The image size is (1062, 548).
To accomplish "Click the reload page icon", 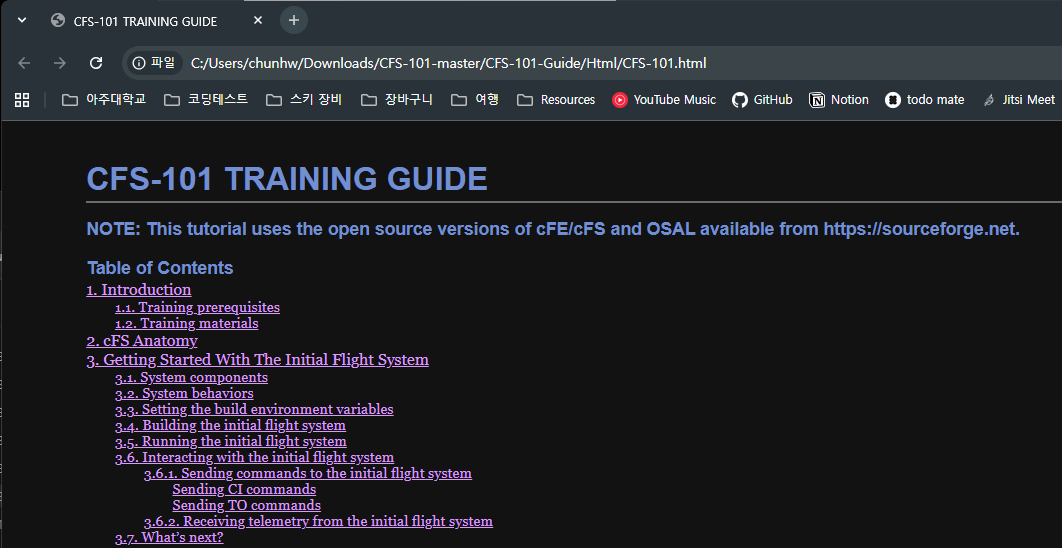I will click(x=96, y=63).
